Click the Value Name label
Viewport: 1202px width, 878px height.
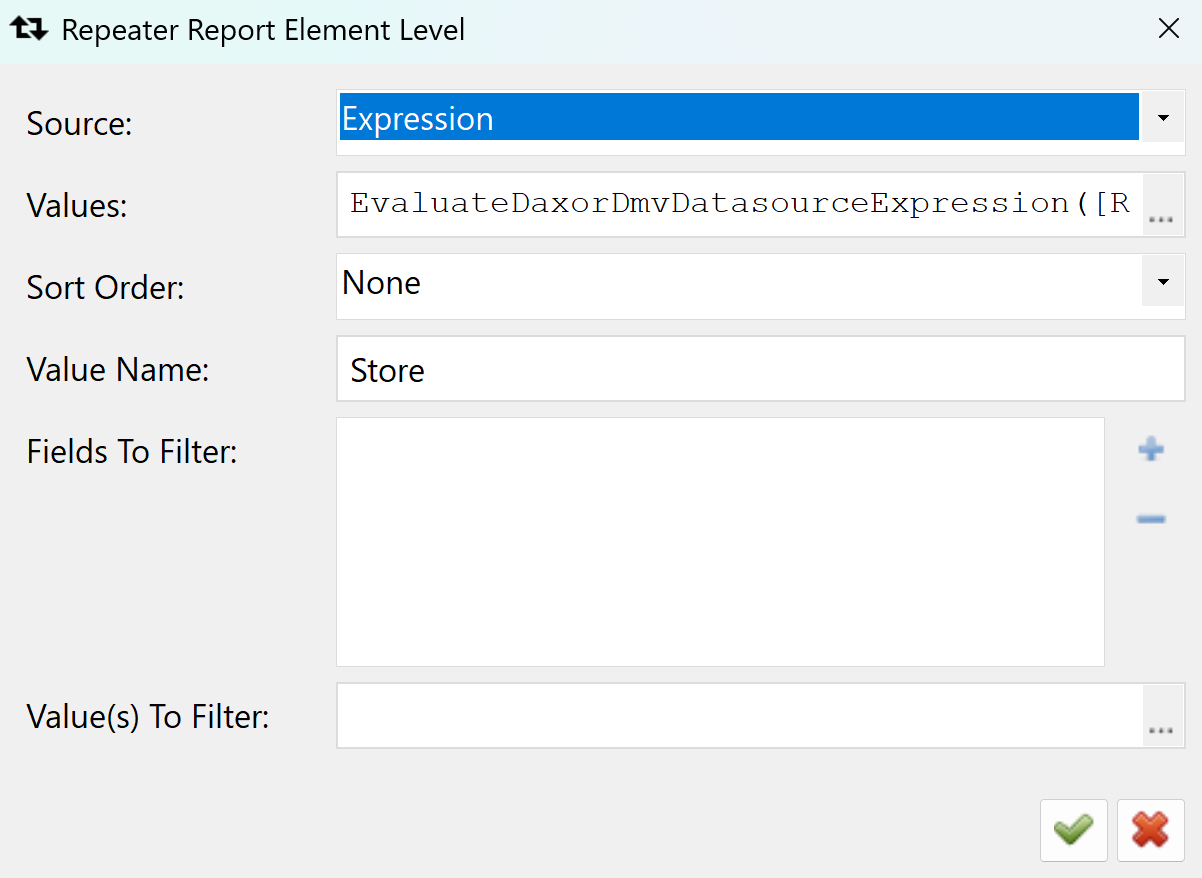point(118,370)
